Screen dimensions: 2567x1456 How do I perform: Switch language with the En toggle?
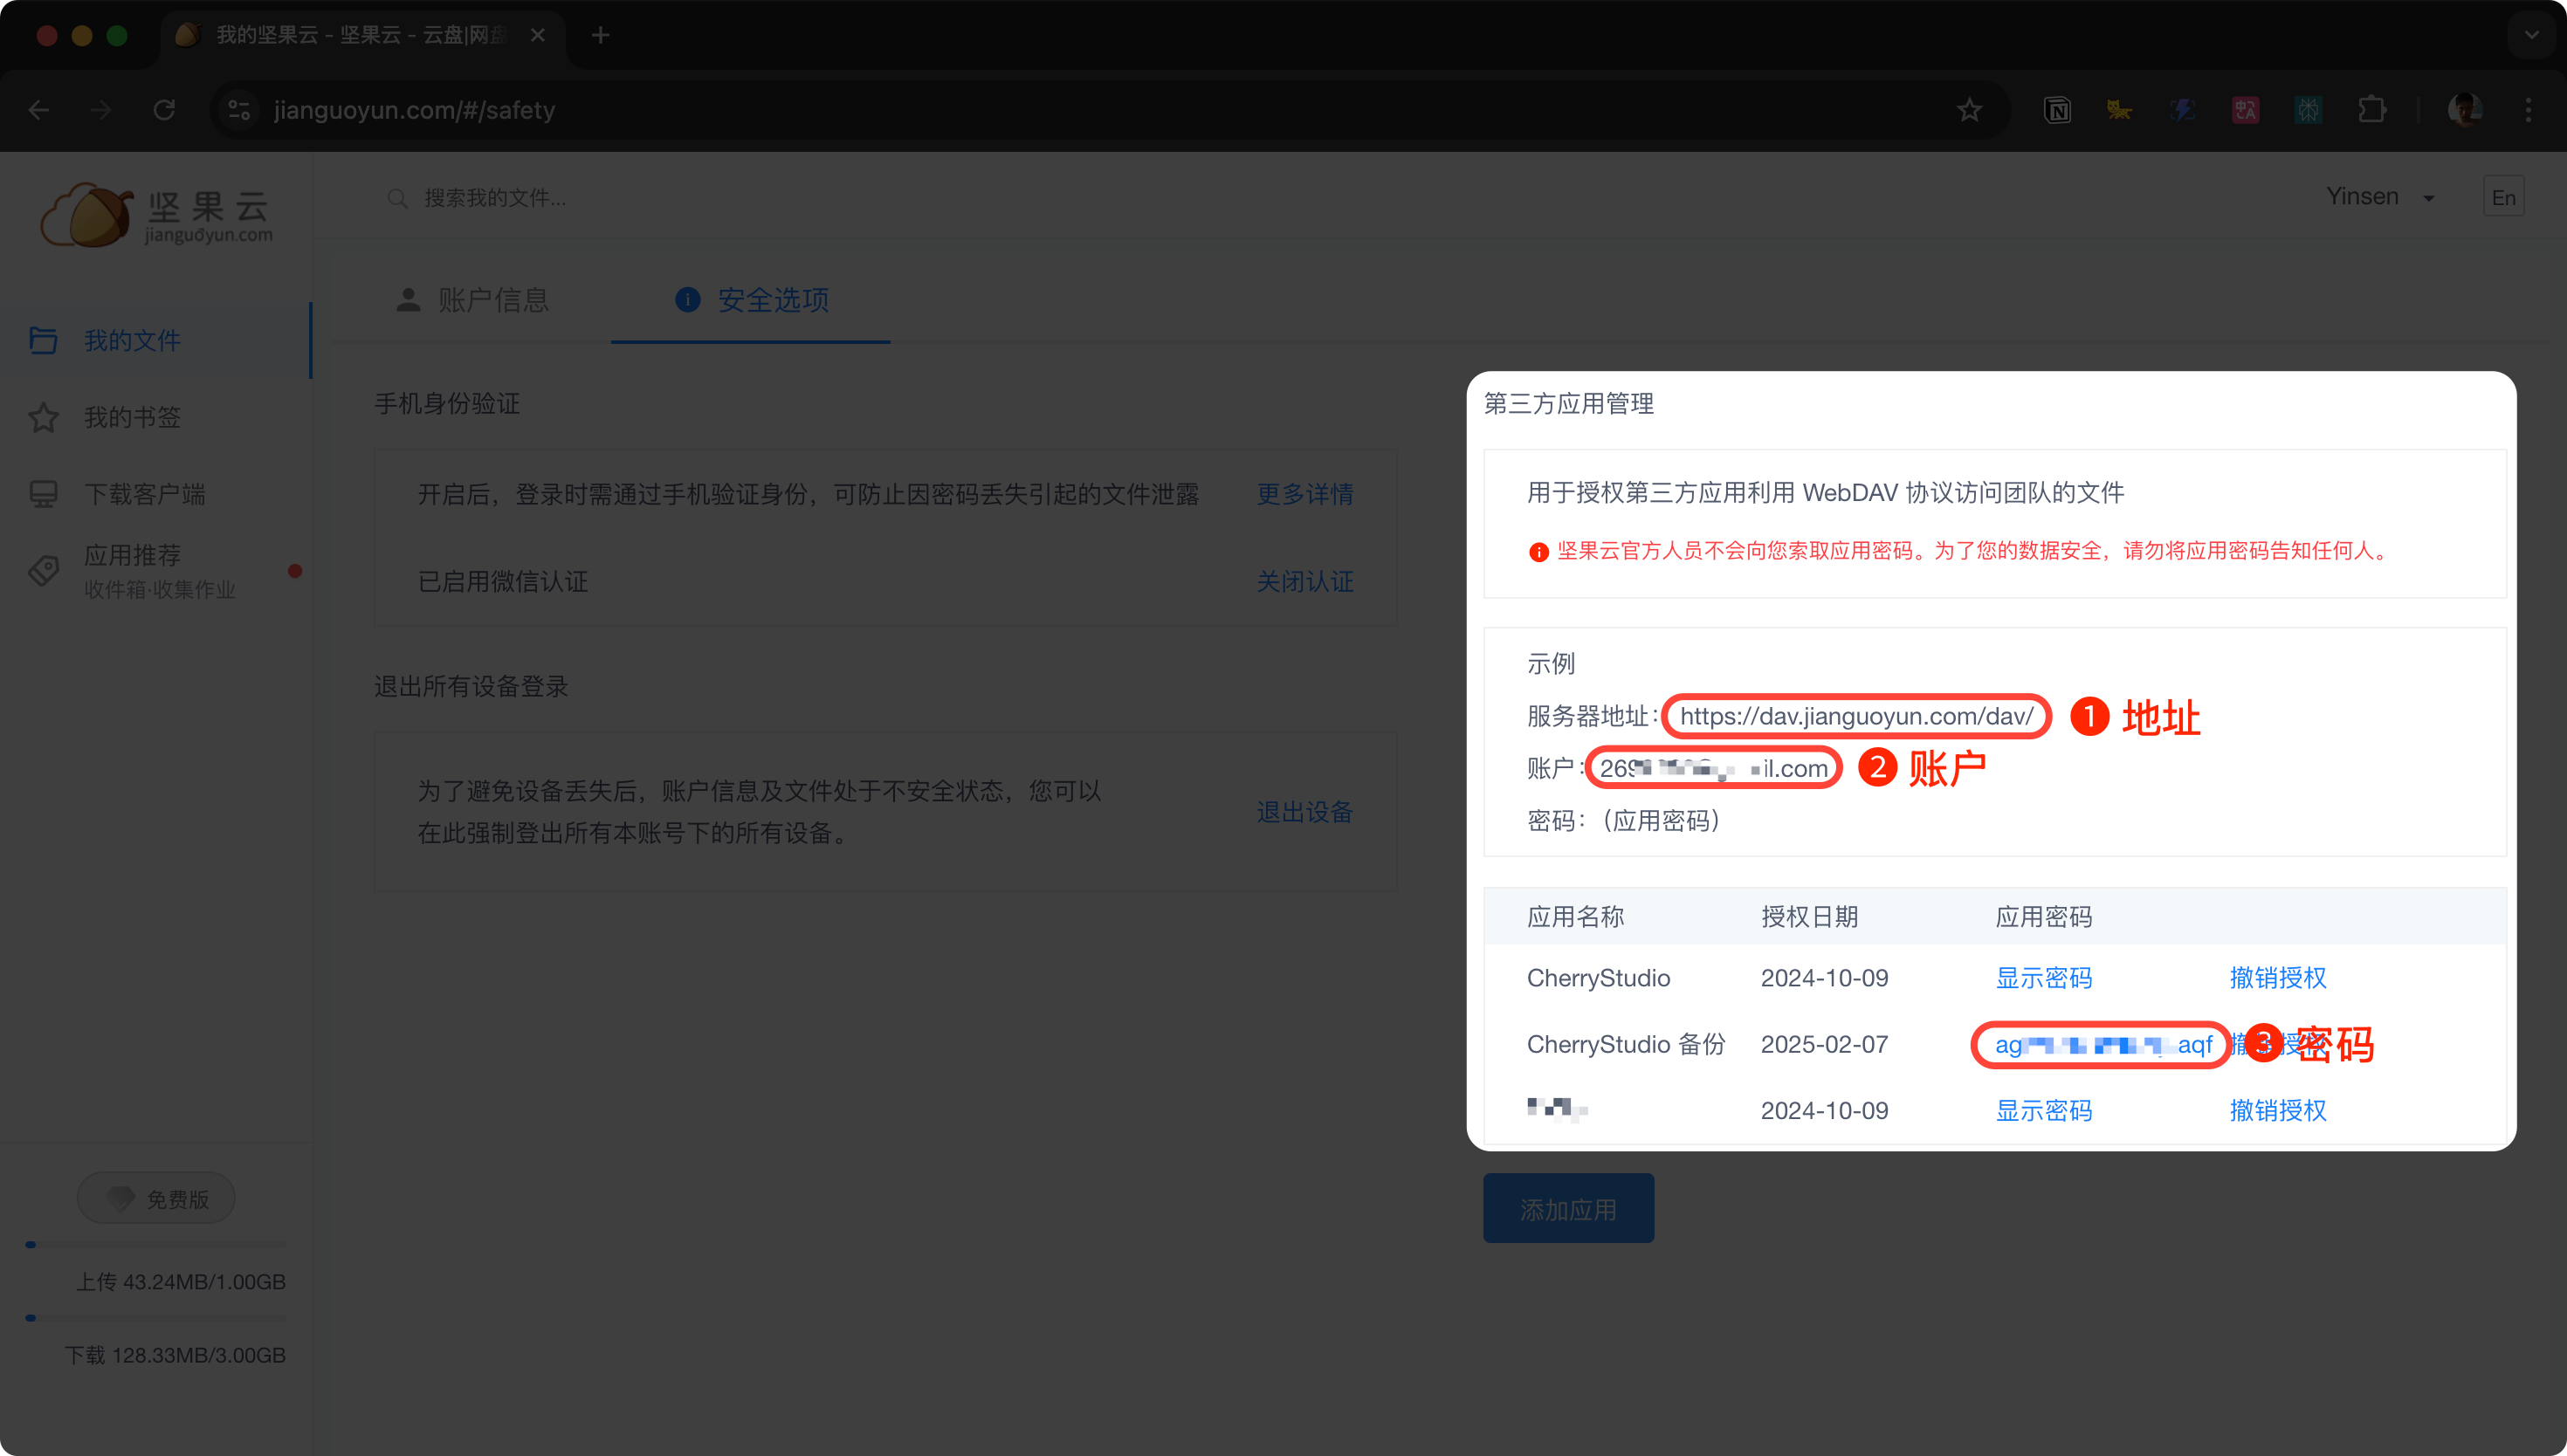[x=2503, y=197]
